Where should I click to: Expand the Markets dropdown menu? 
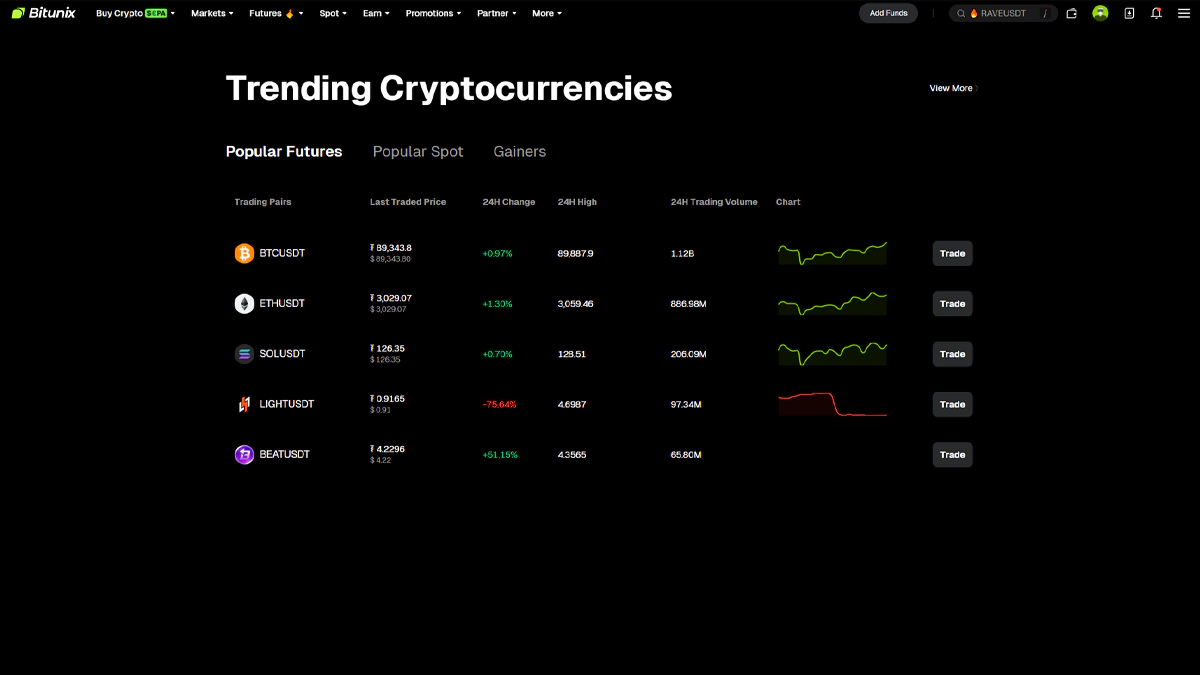(212, 13)
